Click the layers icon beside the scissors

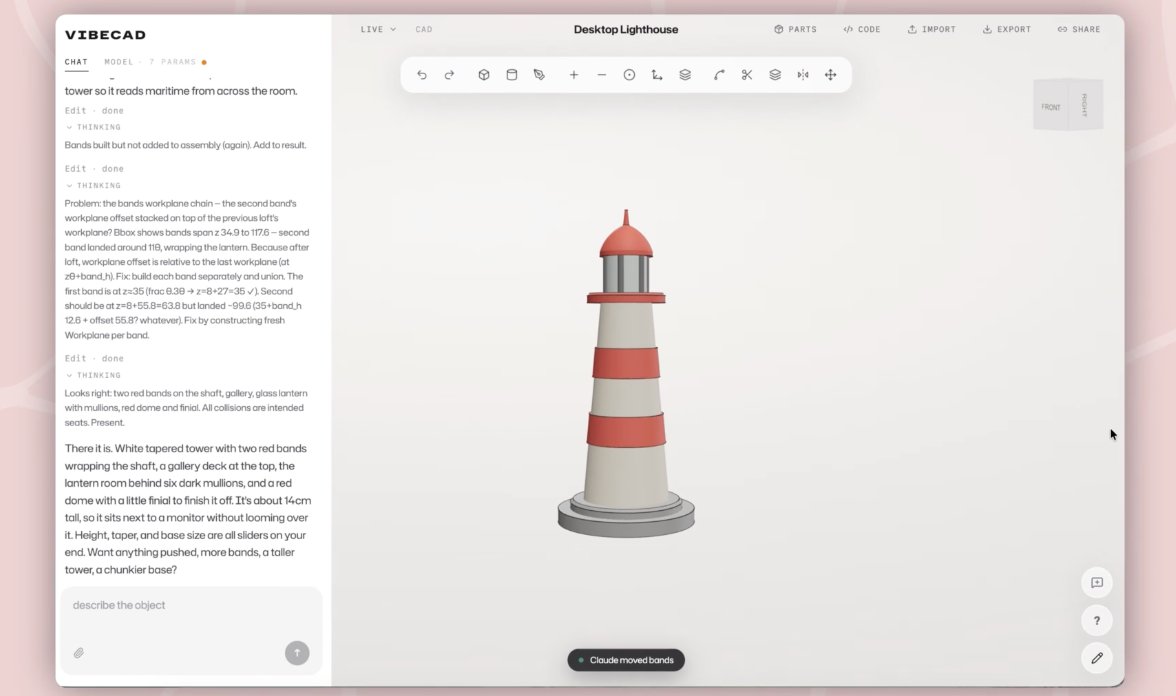tap(775, 75)
